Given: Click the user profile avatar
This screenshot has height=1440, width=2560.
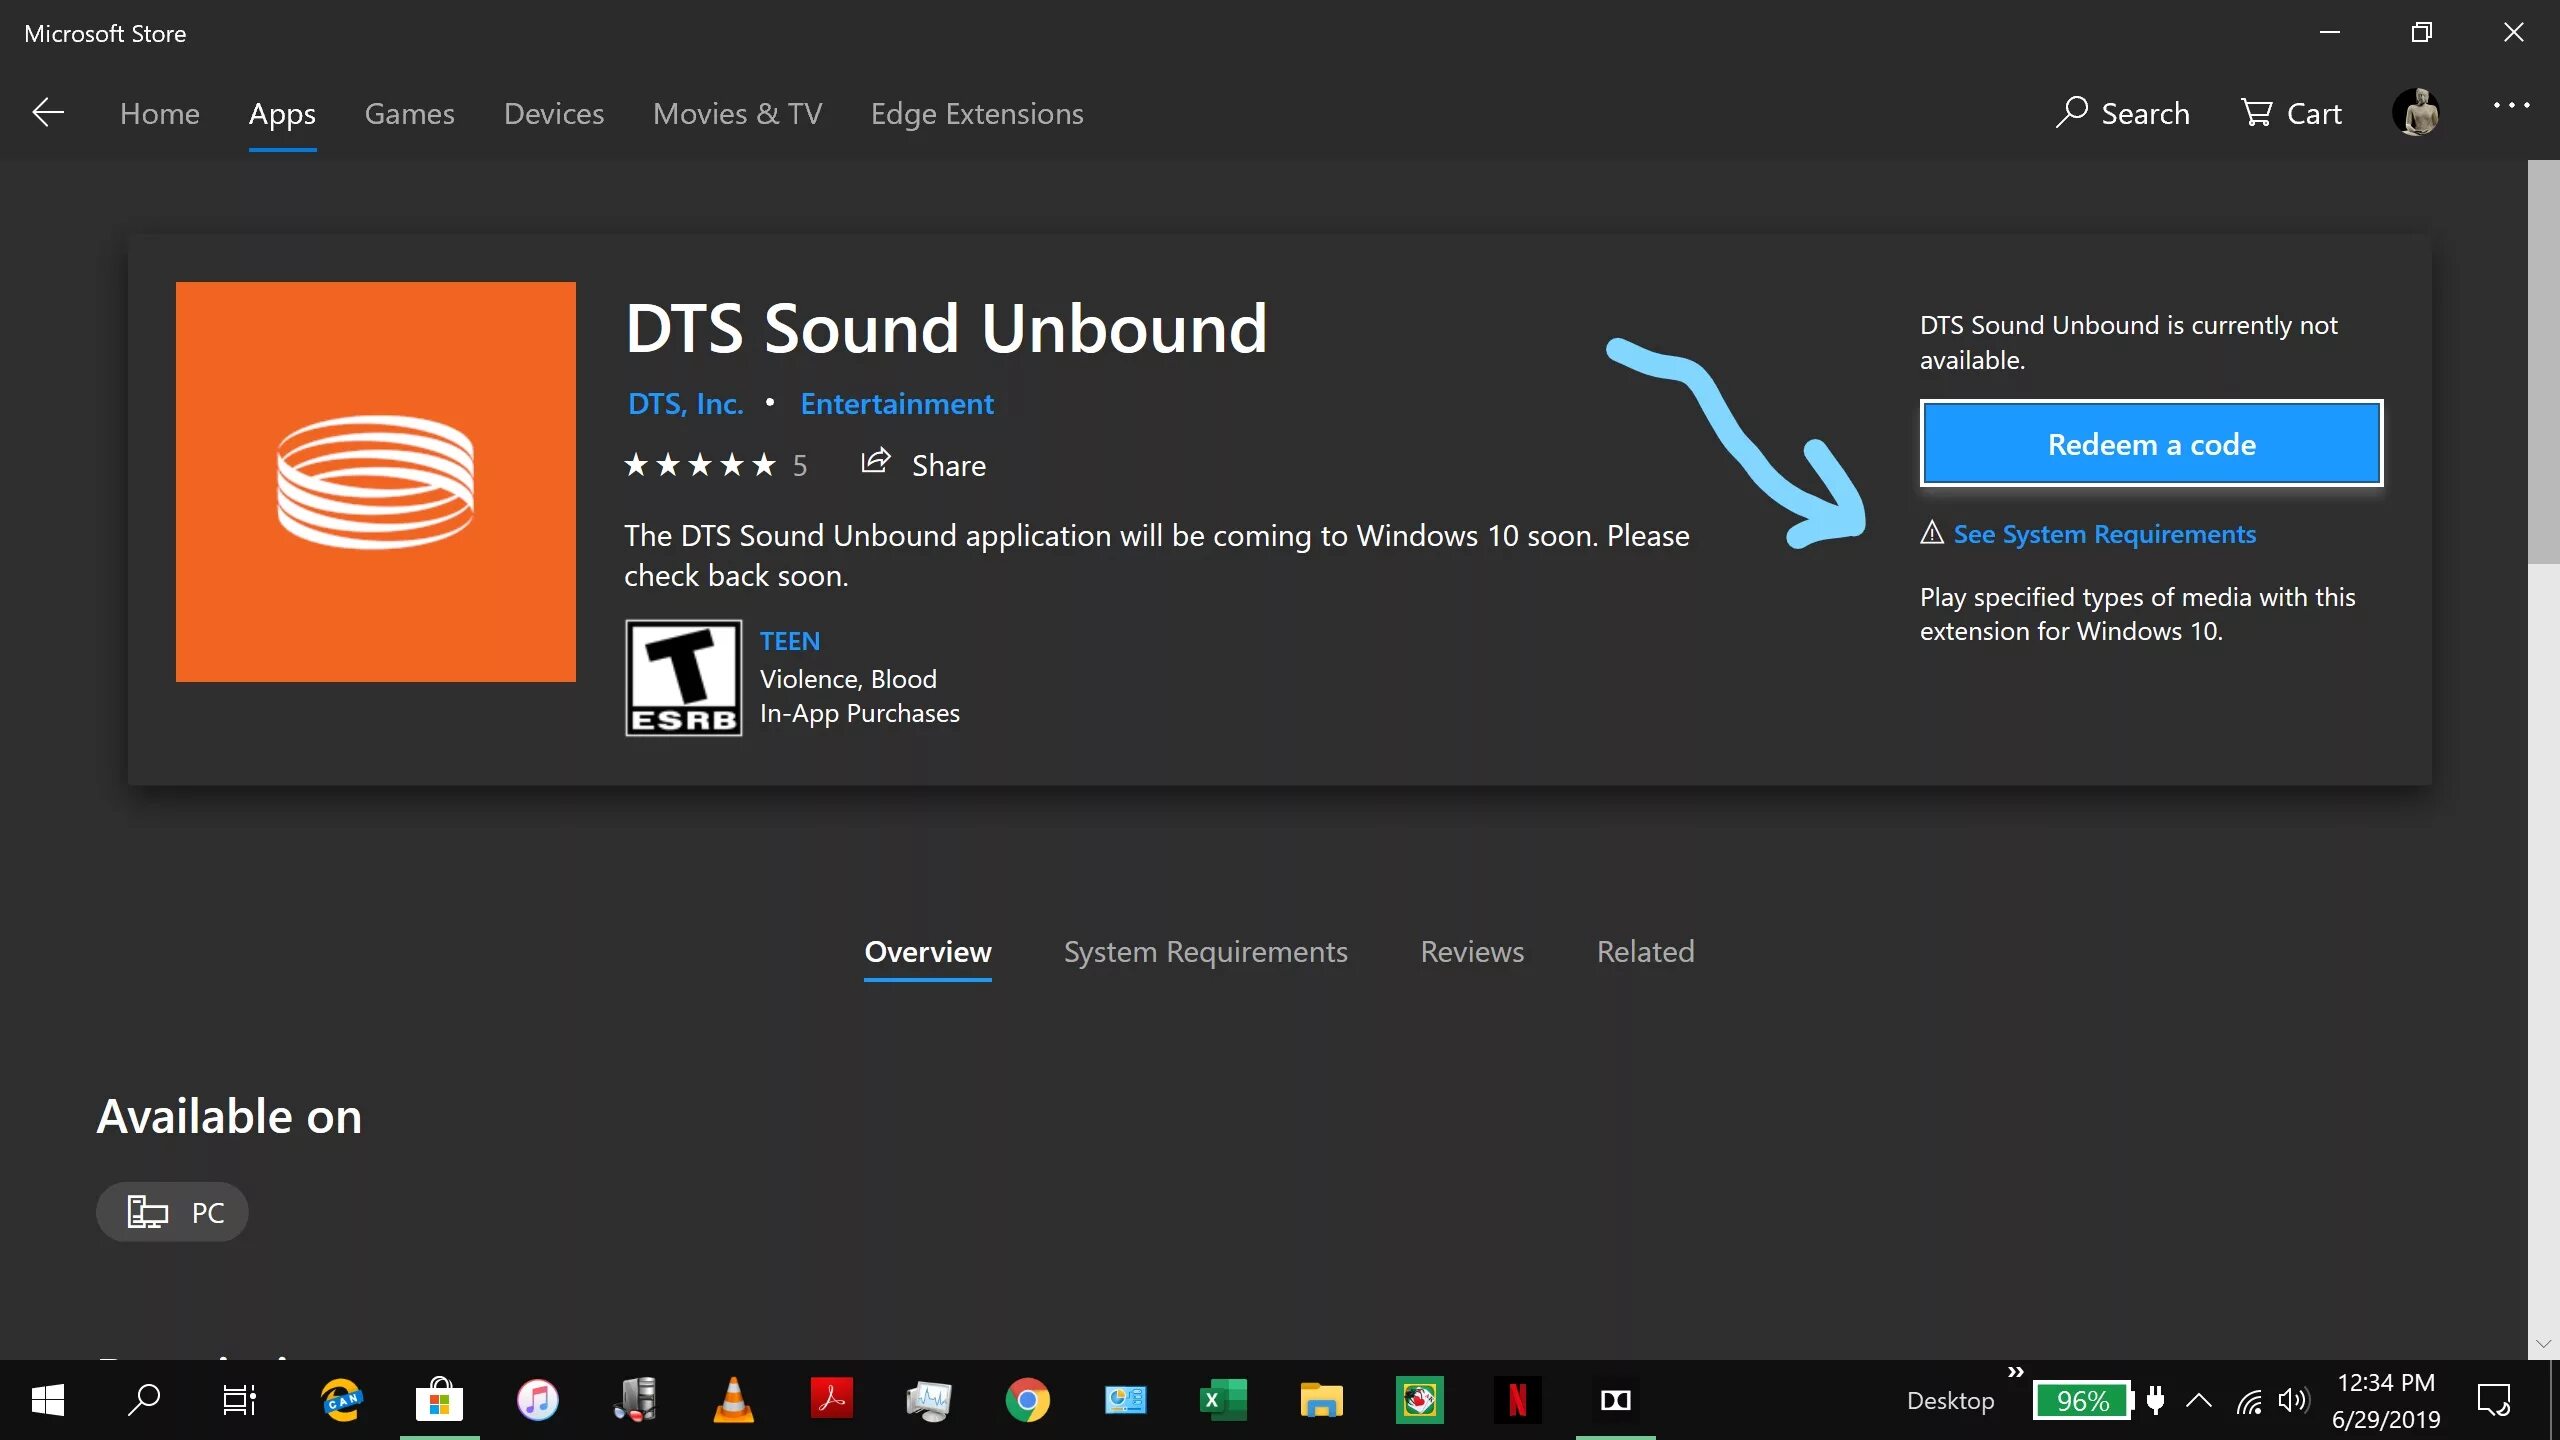Looking at the screenshot, I should click(x=2415, y=112).
